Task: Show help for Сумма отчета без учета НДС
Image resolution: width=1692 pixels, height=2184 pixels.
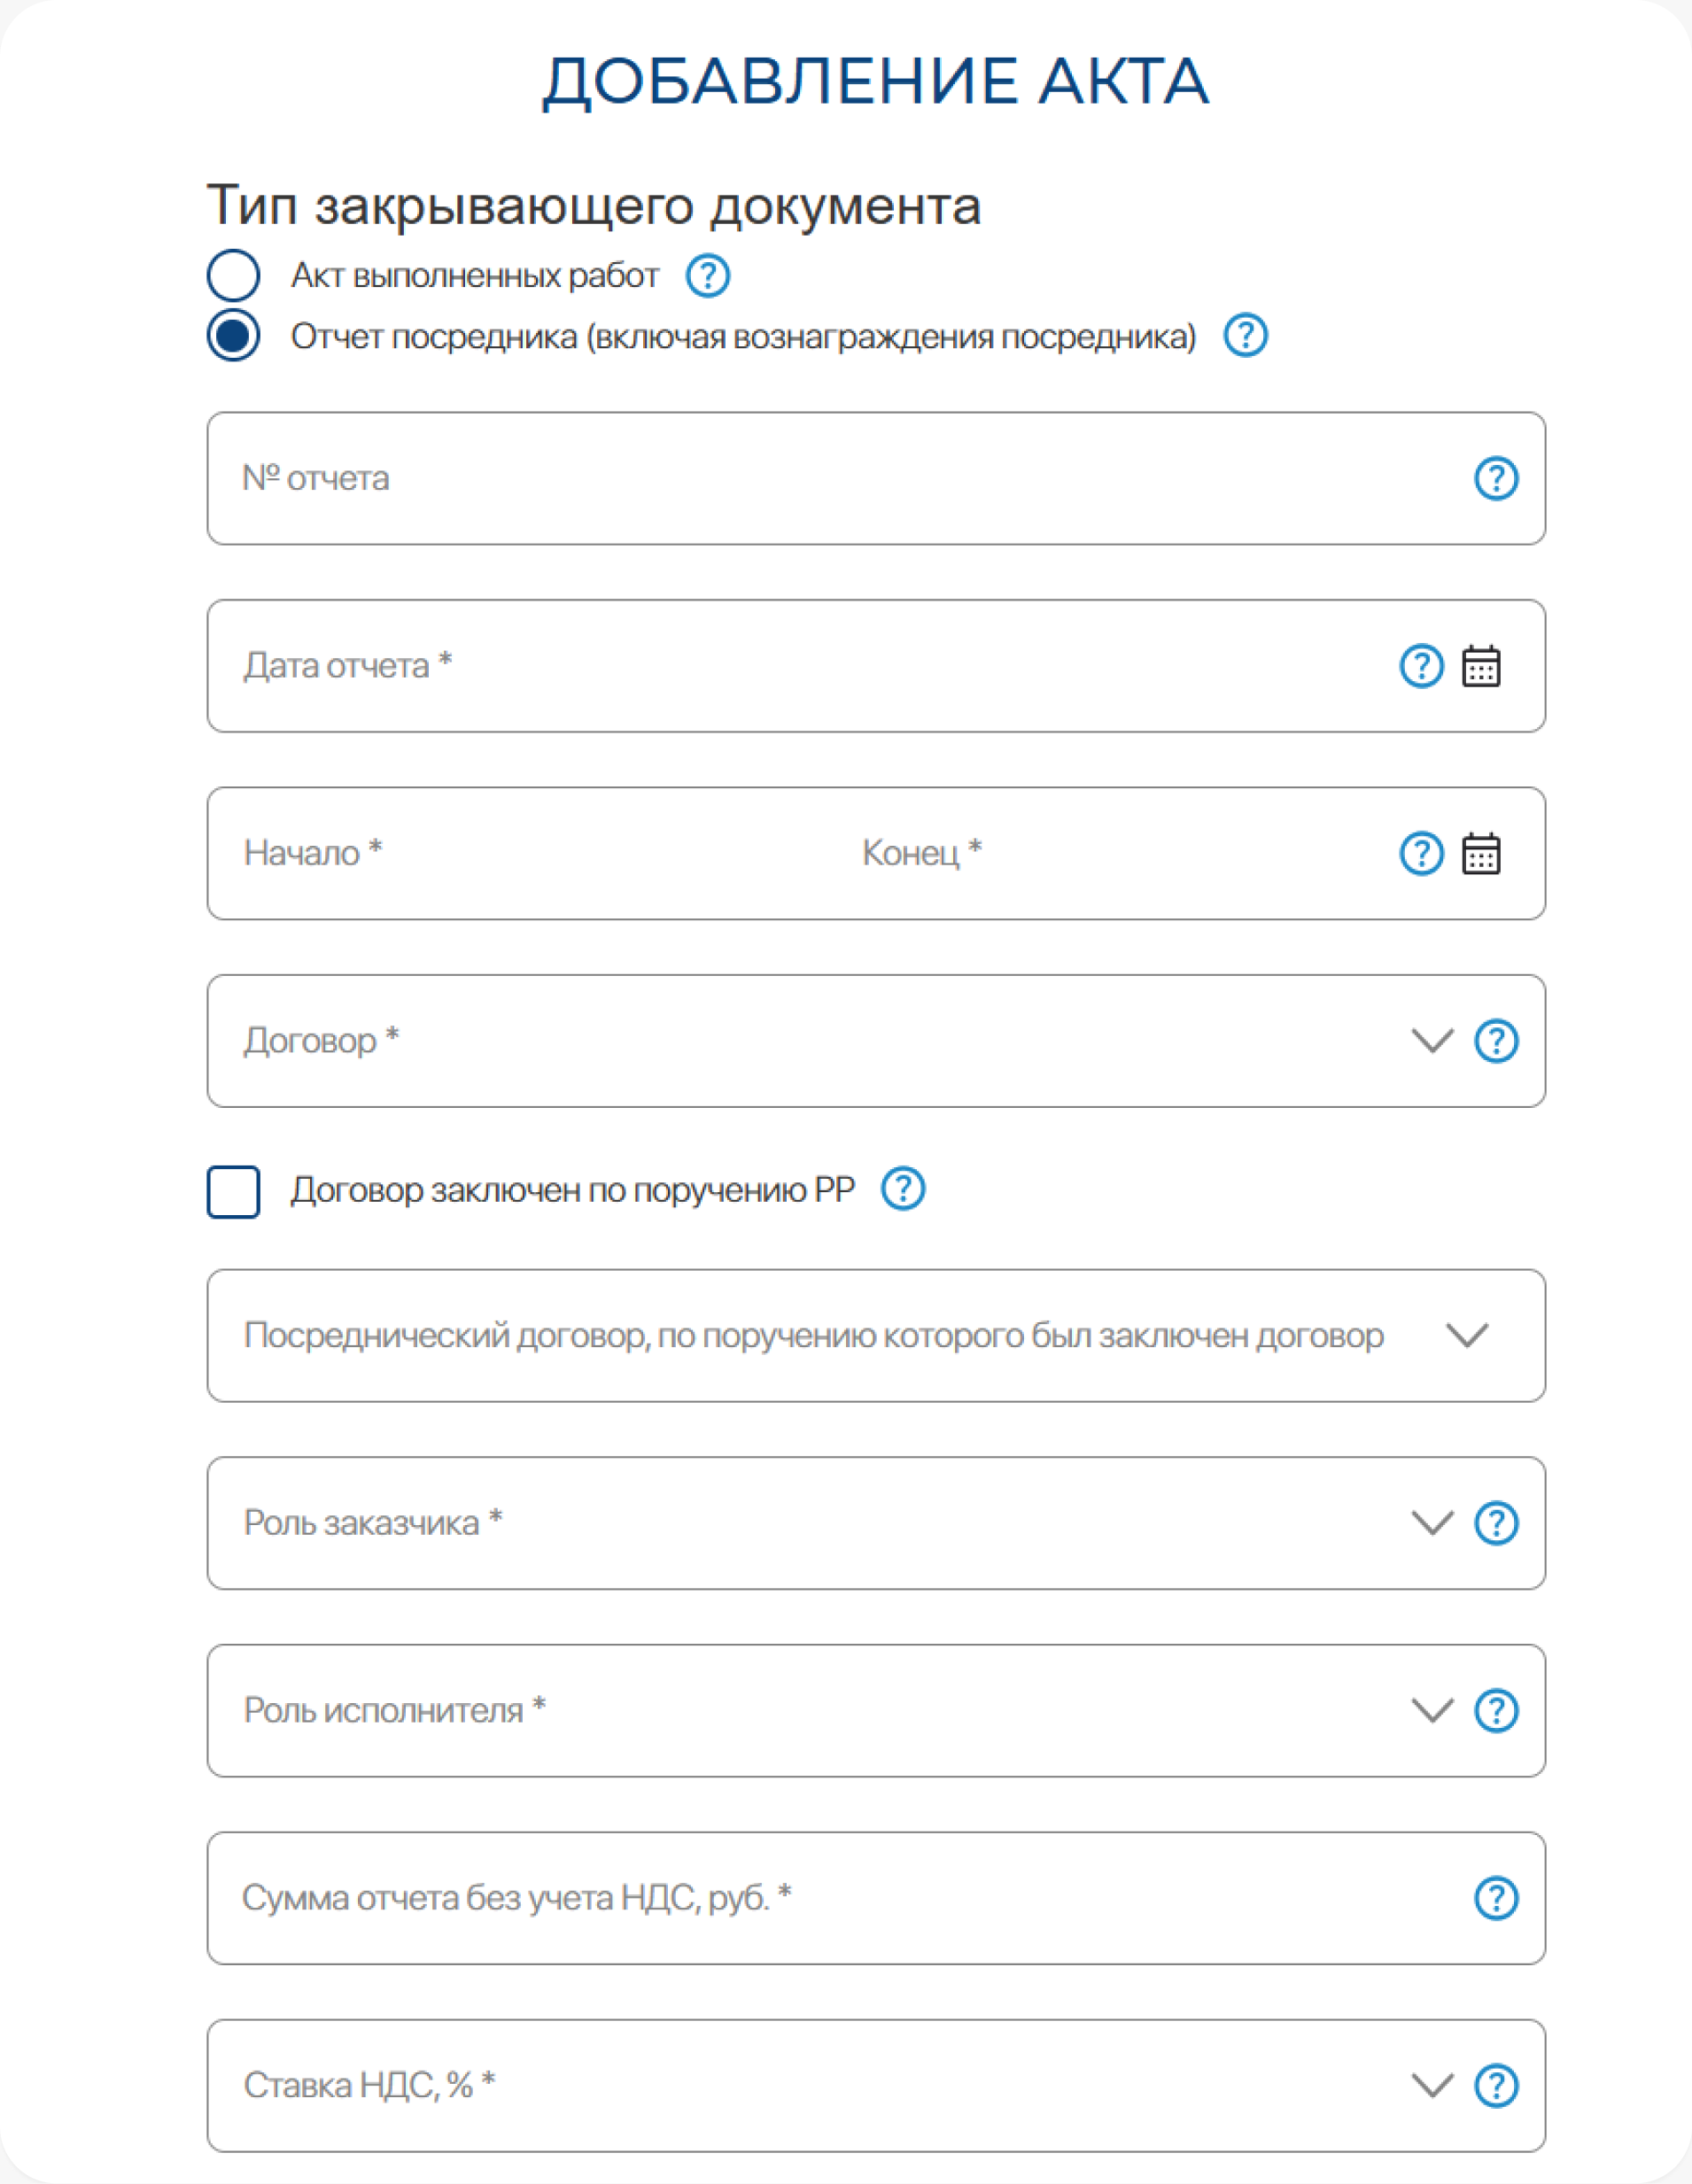Action: (x=1496, y=1898)
